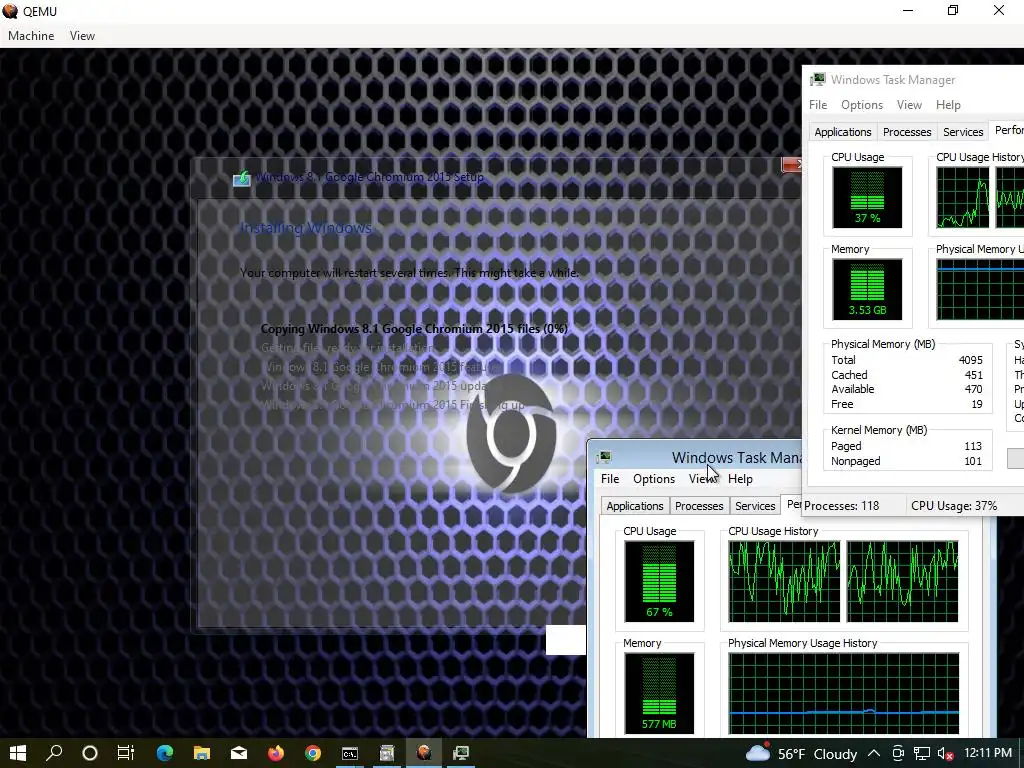Click front Task Manager title bar icon
Image resolution: width=1024 pixels, height=768 pixels.
tap(605, 456)
